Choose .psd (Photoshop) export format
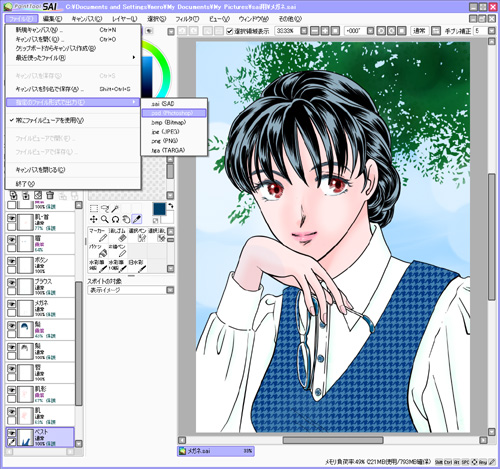 [x=174, y=113]
